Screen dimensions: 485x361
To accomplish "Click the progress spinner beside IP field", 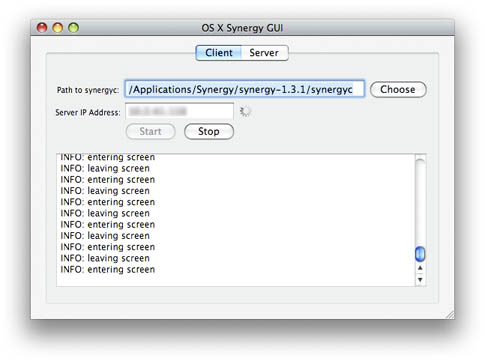I will click(245, 111).
